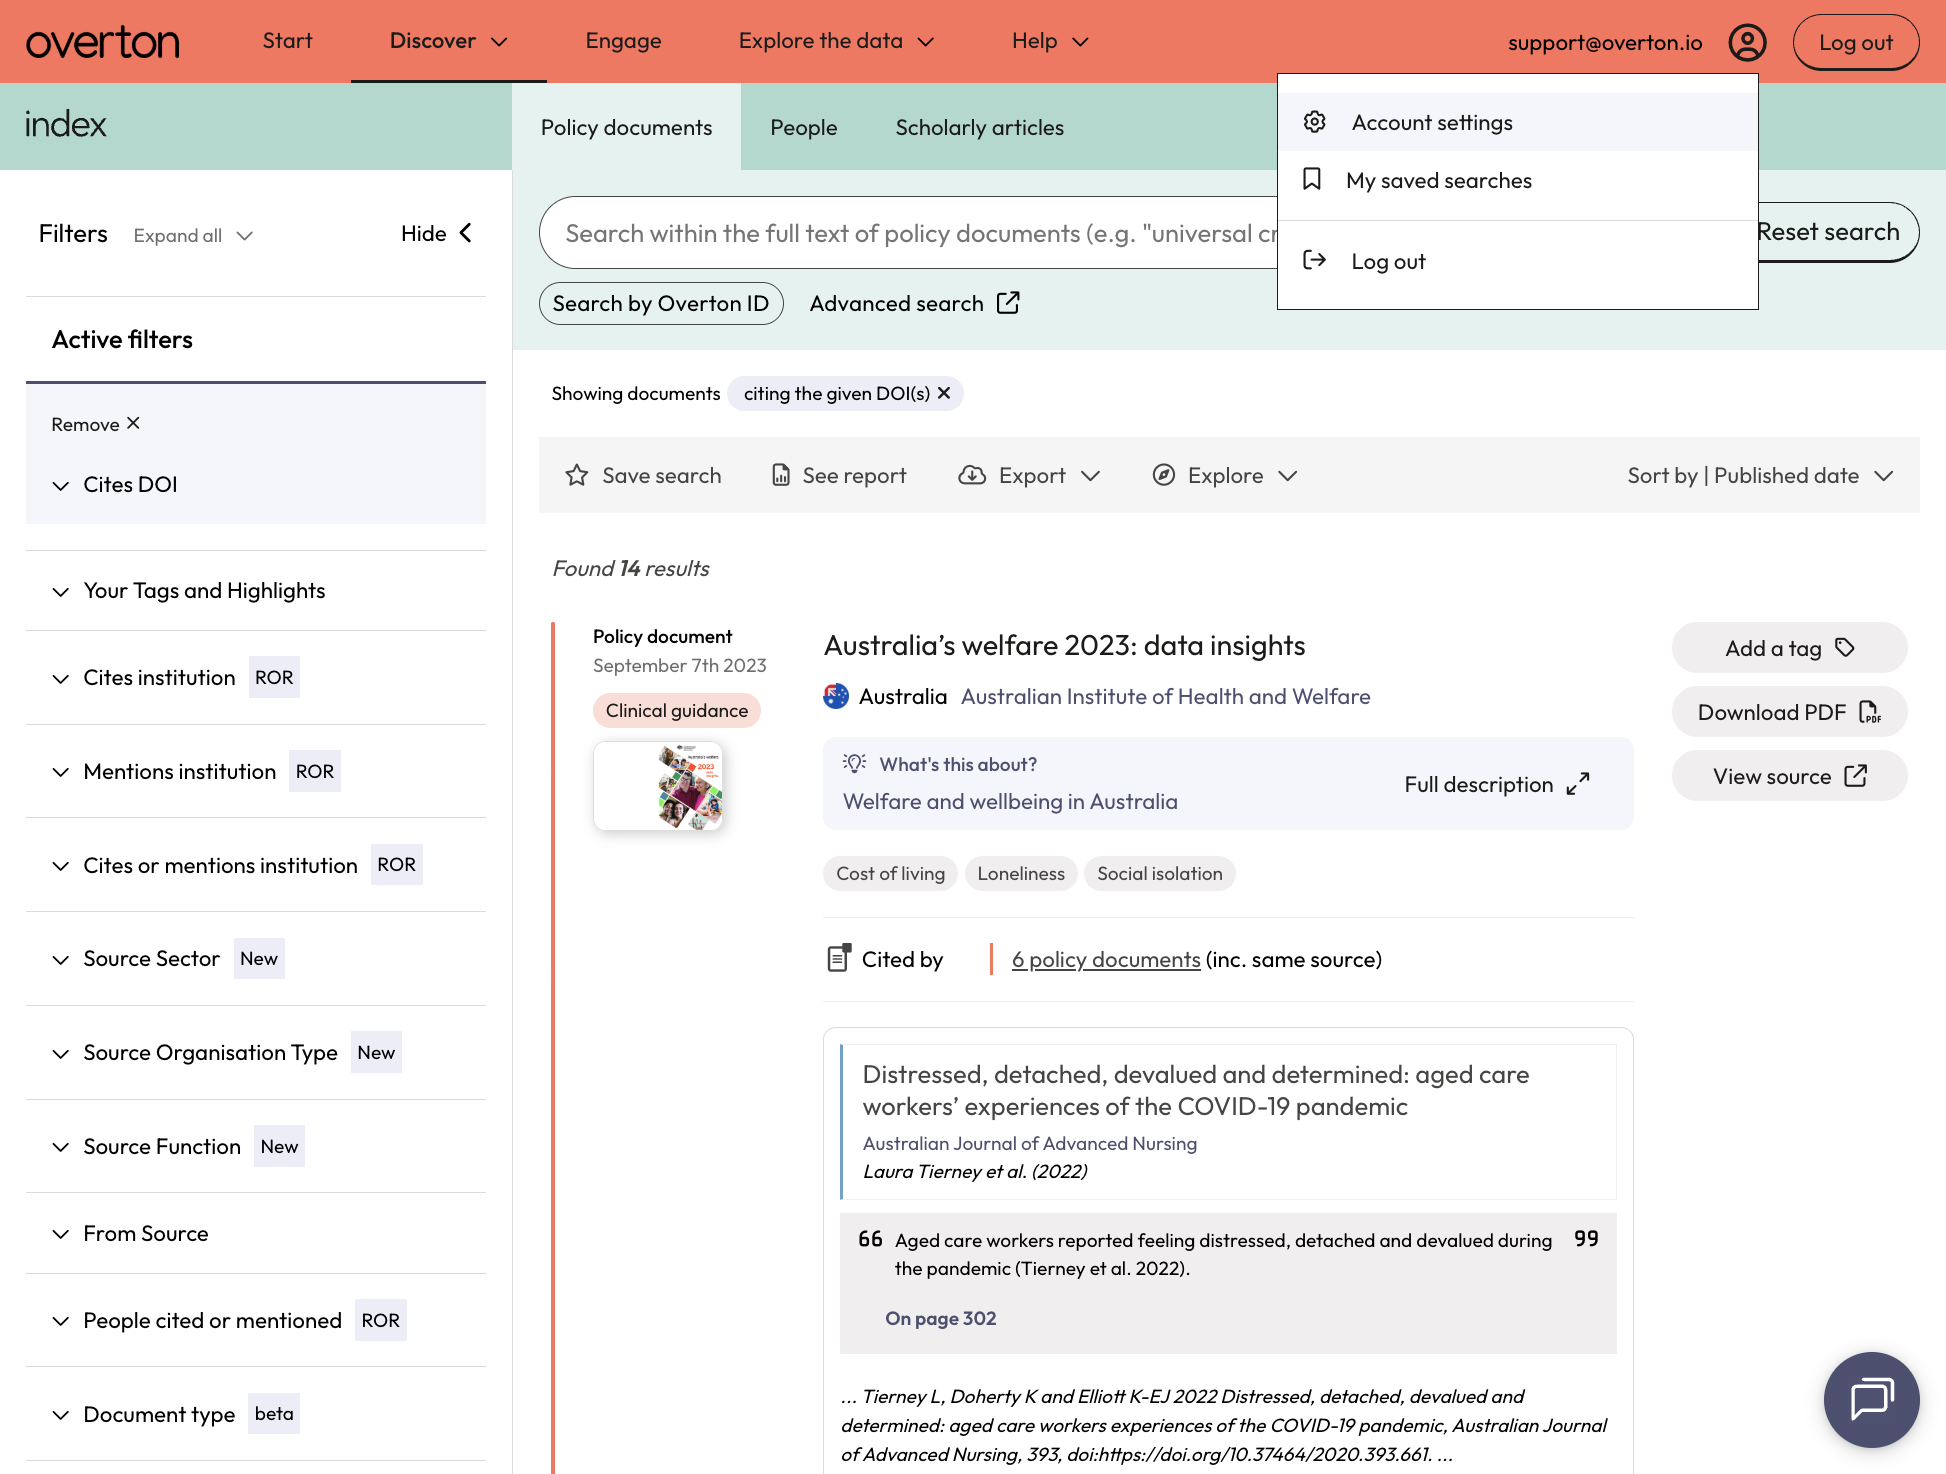Remove the active Cites DOI filter

point(96,424)
